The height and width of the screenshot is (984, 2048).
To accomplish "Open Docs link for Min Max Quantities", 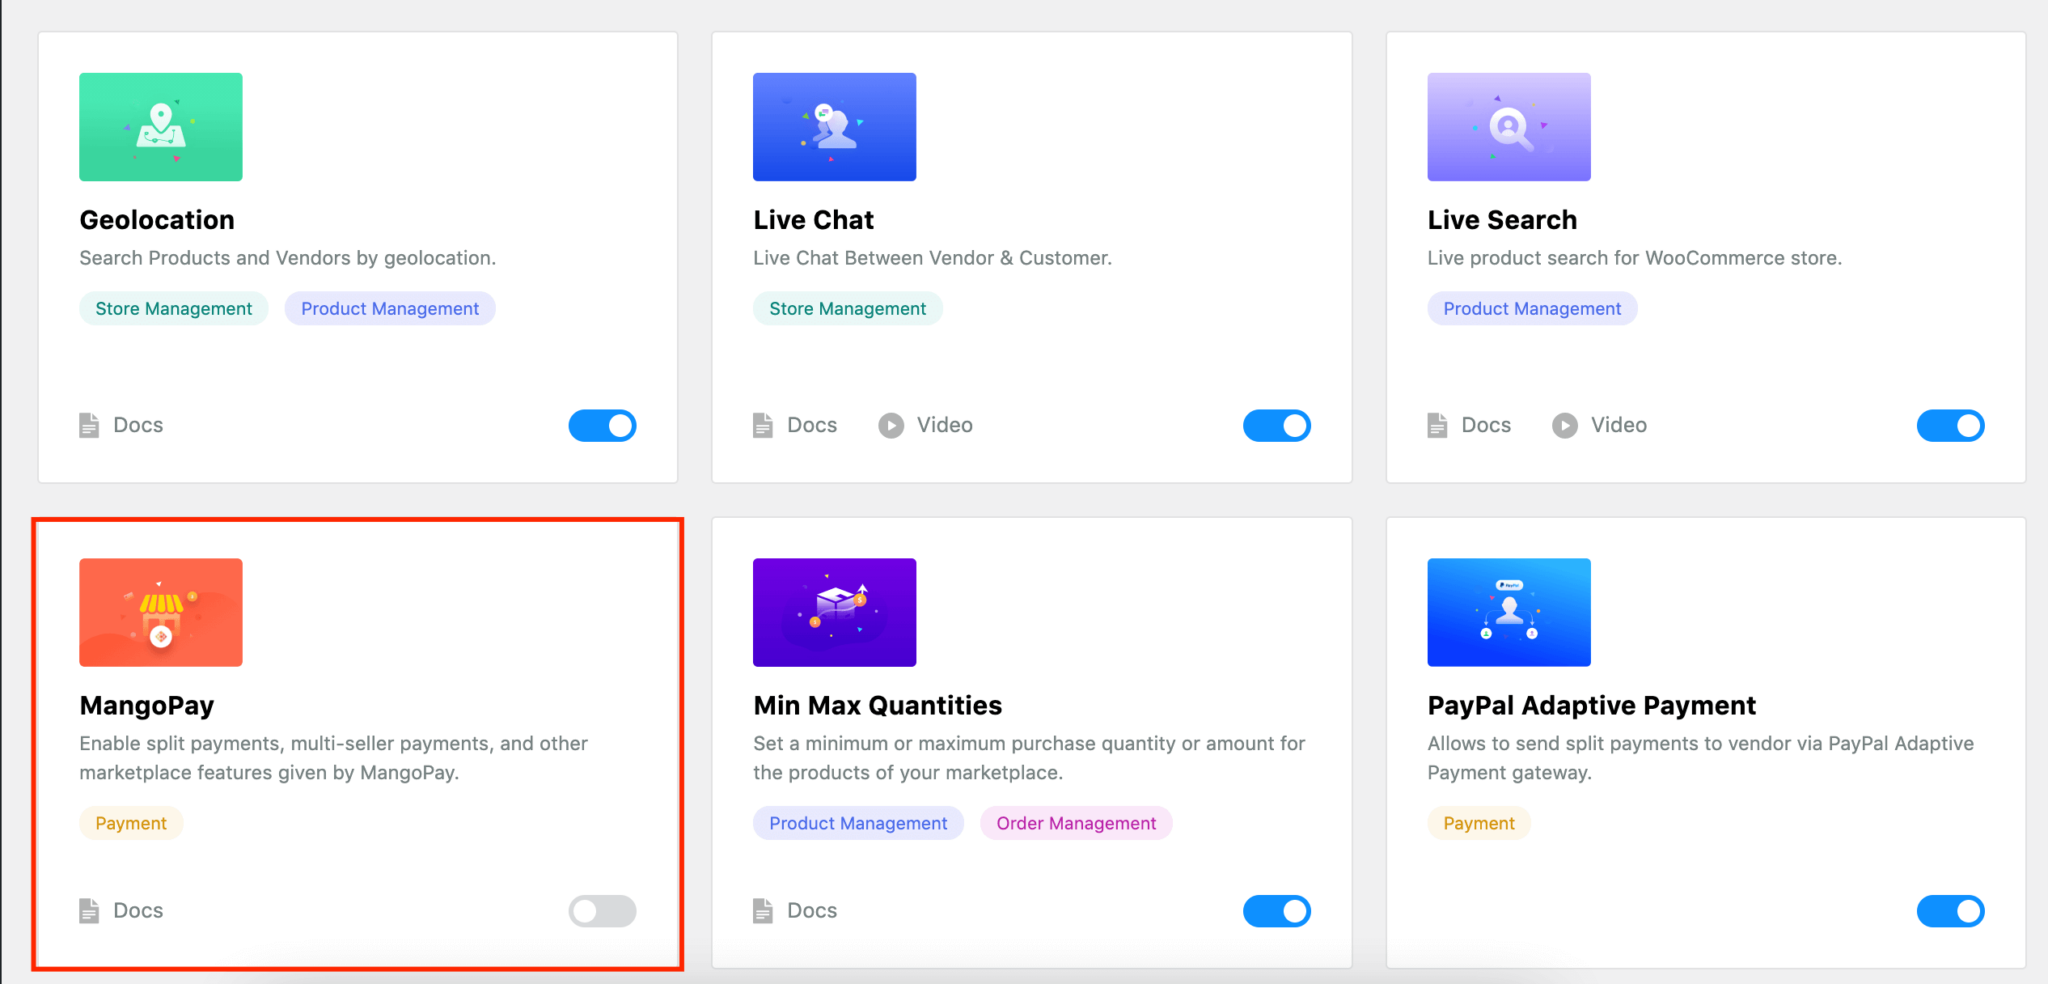I will click(x=811, y=911).
